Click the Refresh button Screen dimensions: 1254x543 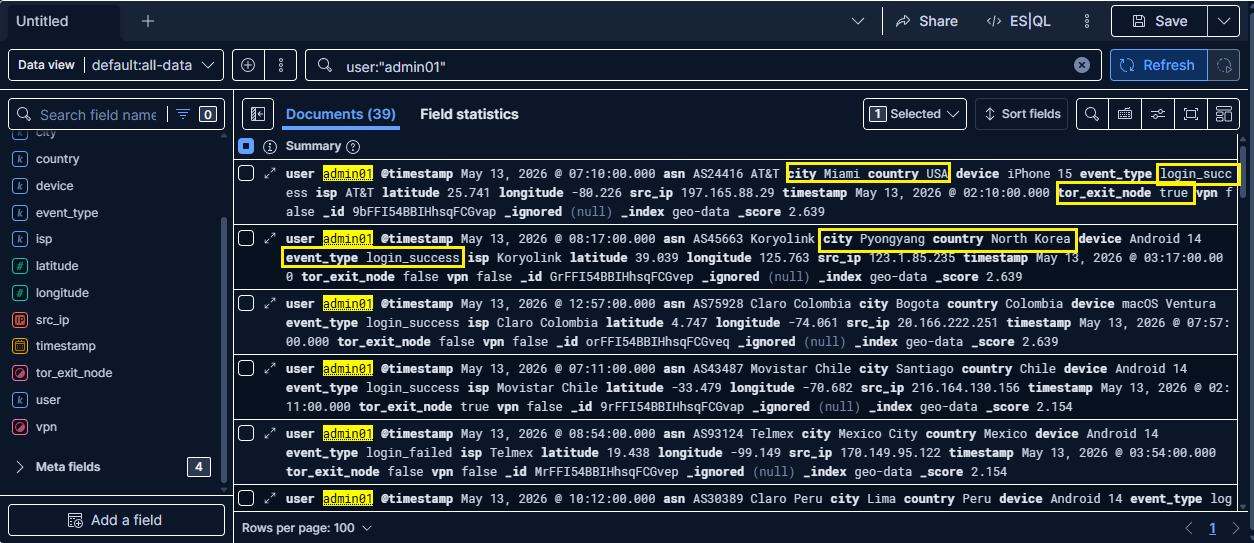click(1159, 65)
